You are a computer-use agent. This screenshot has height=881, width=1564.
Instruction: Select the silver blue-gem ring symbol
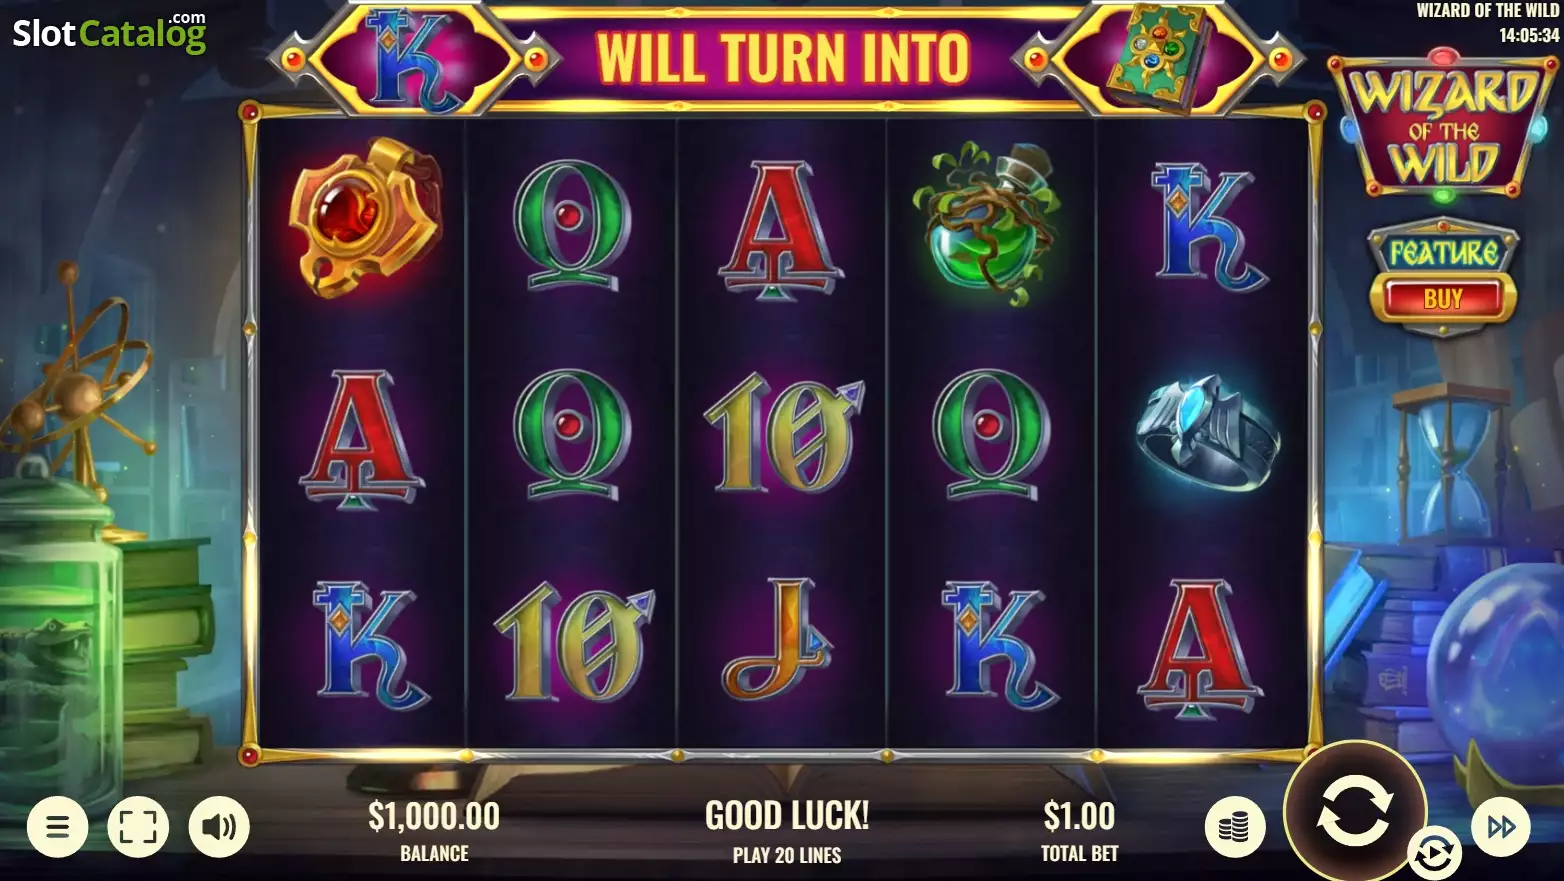tap(1208, 432)
